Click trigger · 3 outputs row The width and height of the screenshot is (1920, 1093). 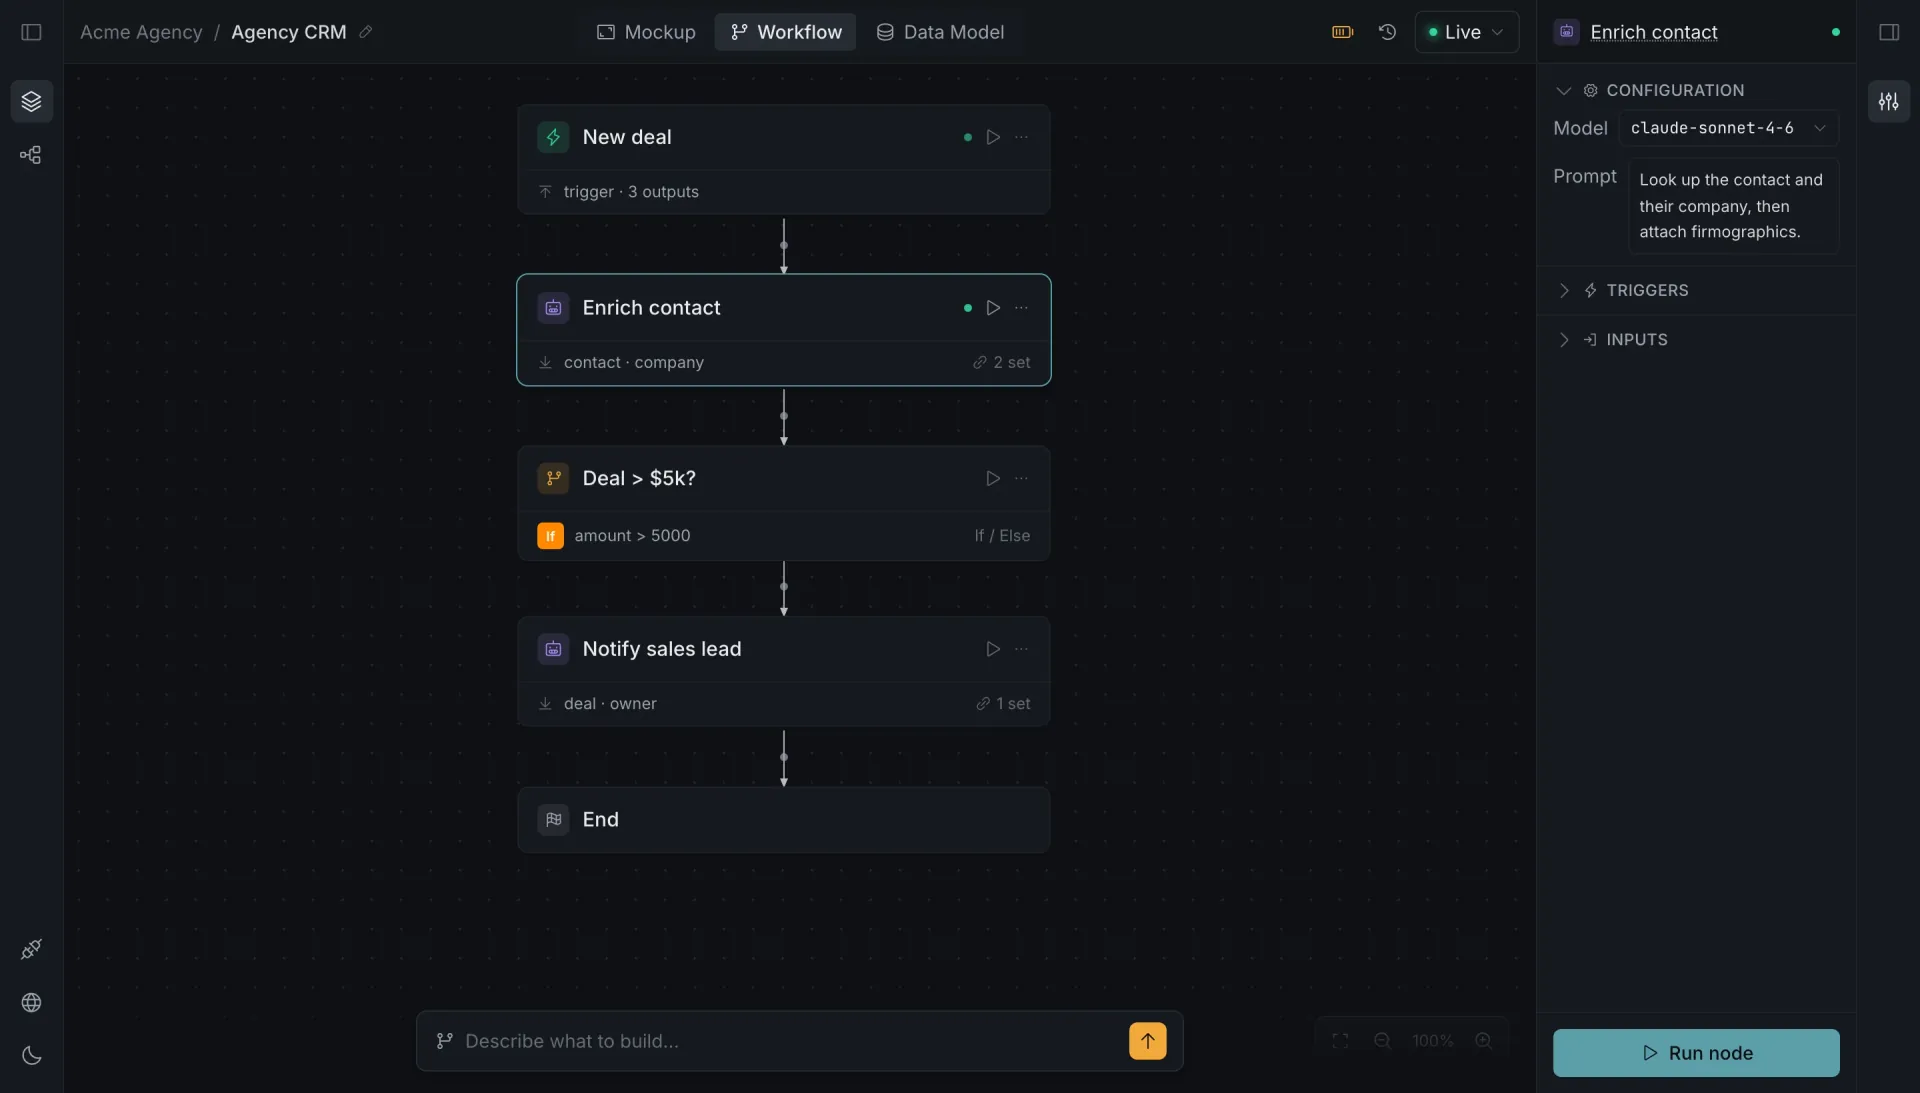point(784,192)
